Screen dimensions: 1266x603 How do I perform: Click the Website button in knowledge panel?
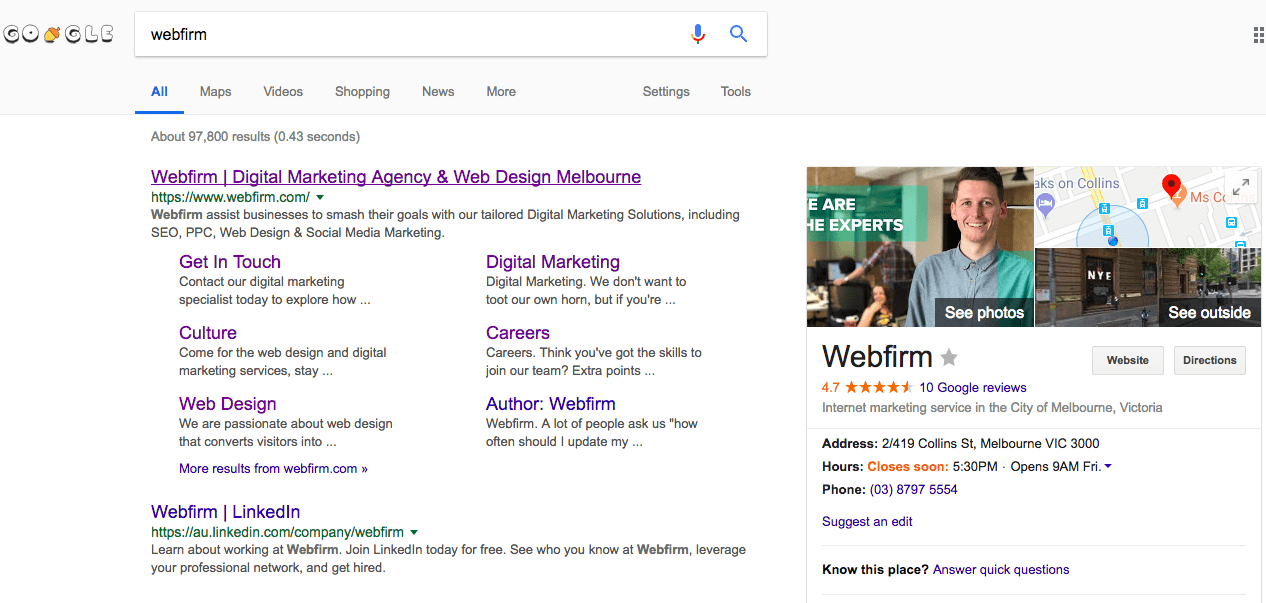click(x=1128, y=360)
